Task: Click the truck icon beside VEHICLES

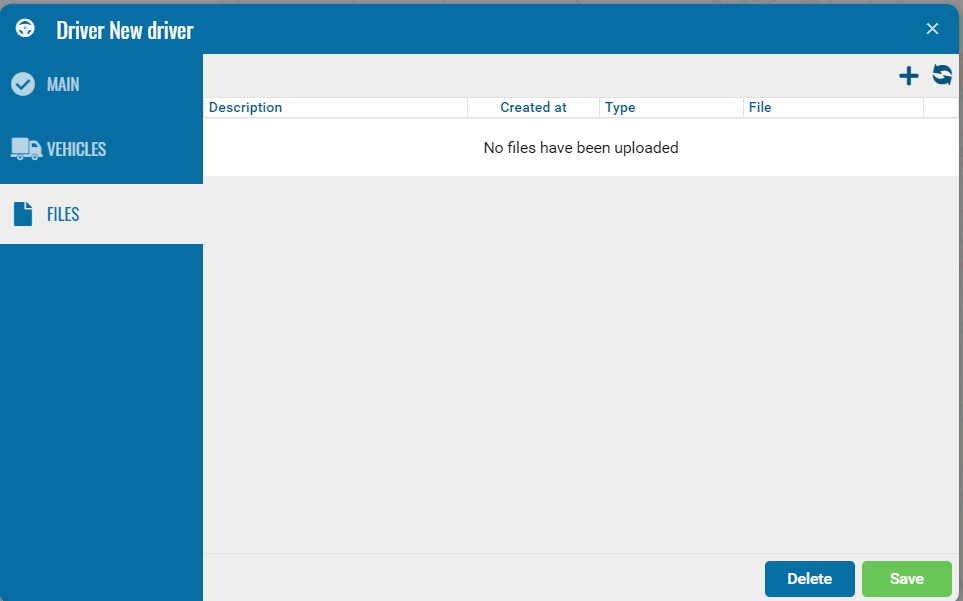Action: (26, 149)
